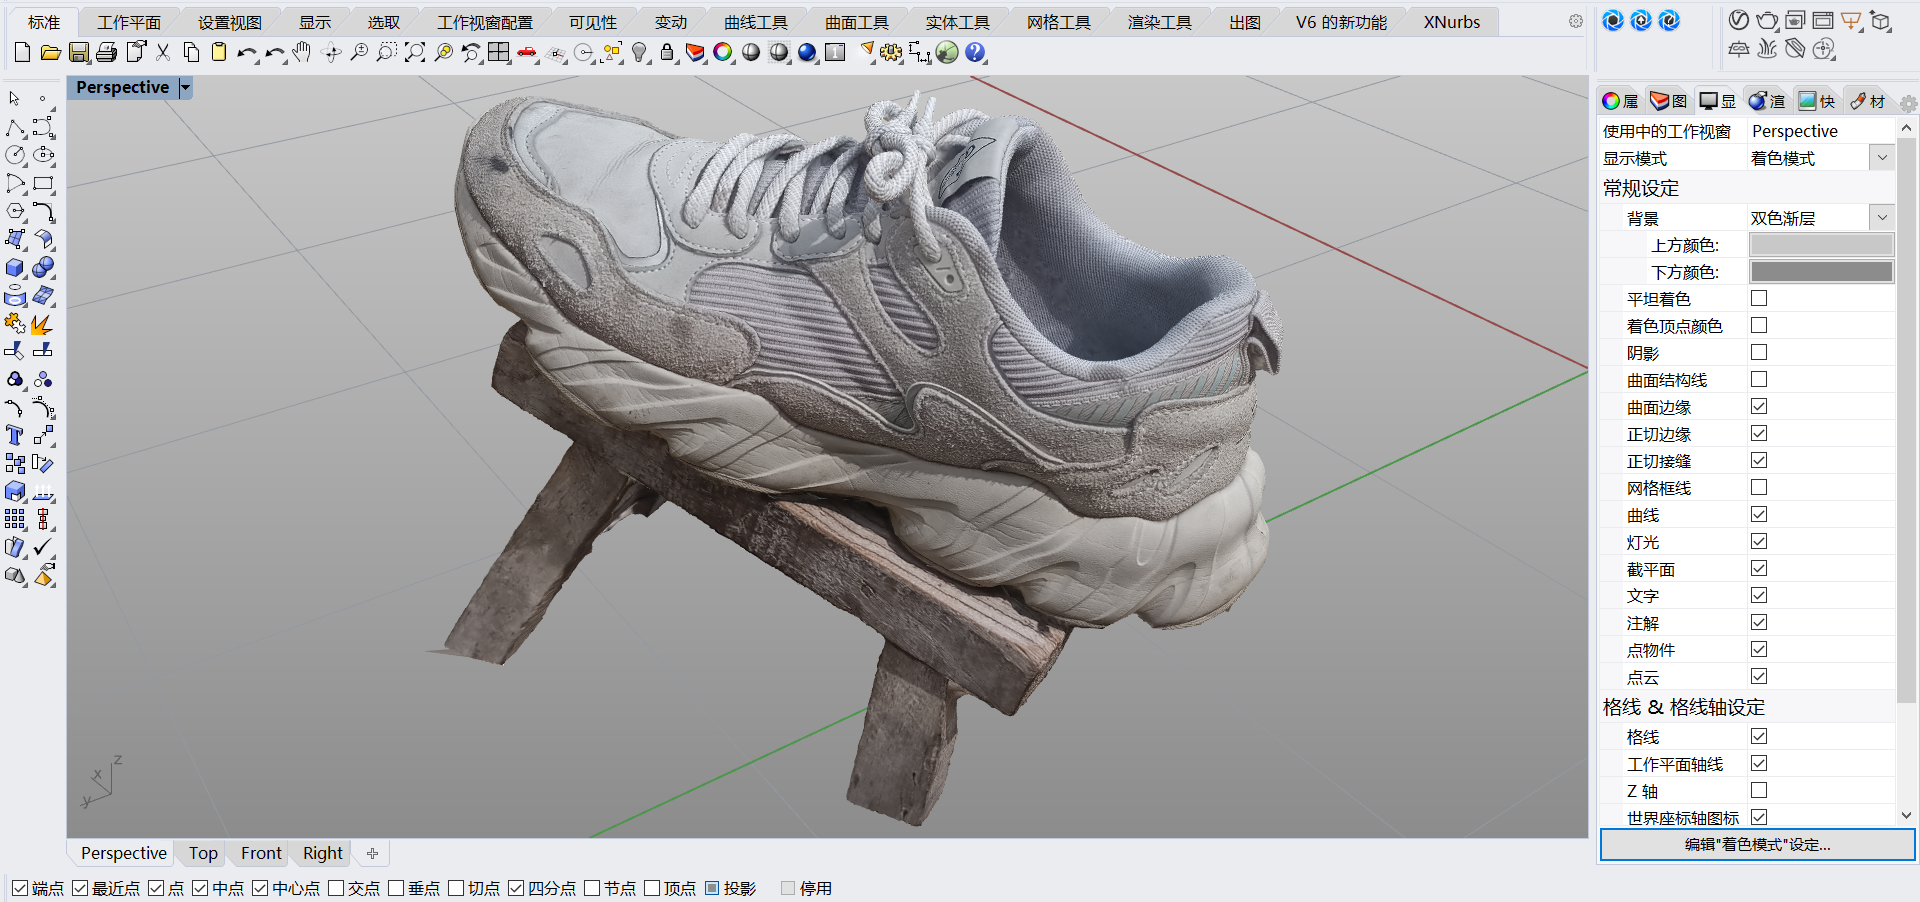1920x902 pixels.
Task: Disable the 曲面边缘 checkbox
Action: (x=1758, y=406)
